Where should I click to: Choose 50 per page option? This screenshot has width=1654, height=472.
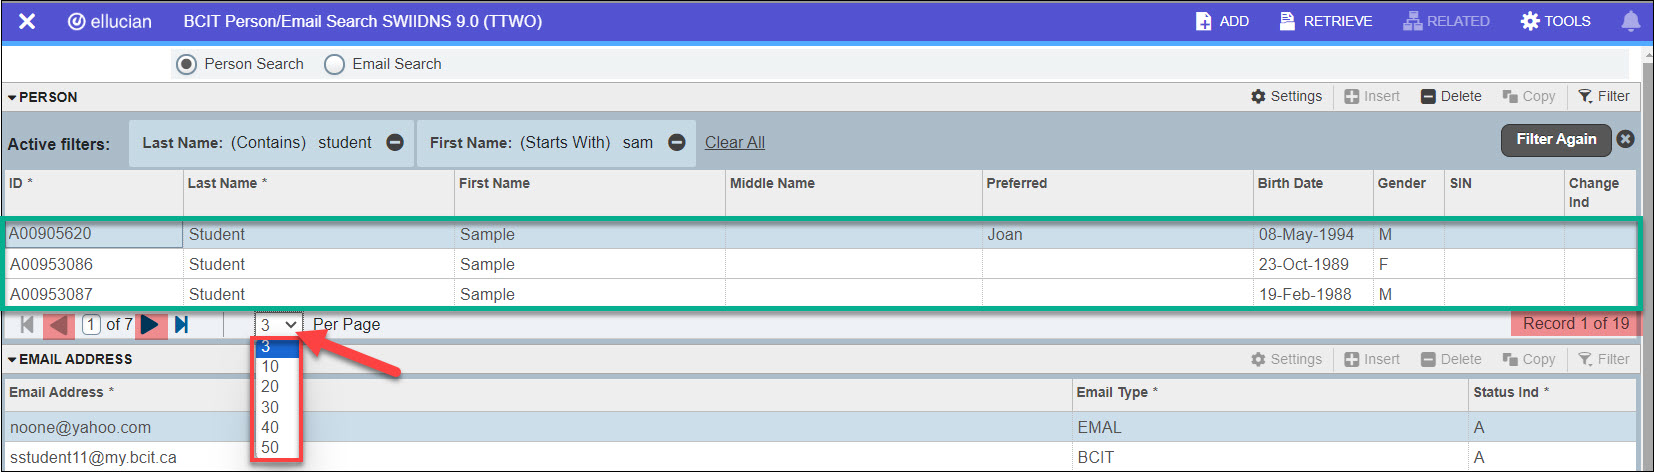(276, 447)
